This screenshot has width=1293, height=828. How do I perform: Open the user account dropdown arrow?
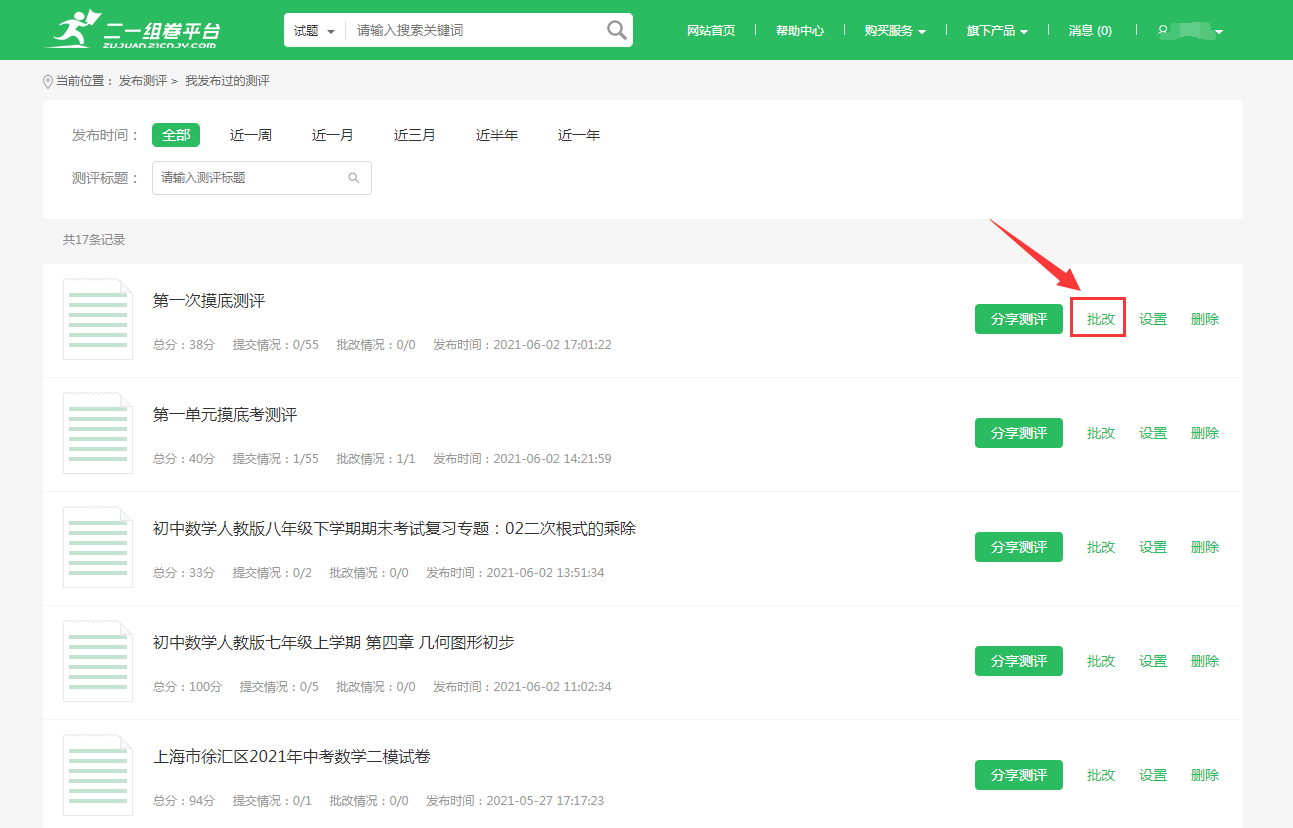pos(1219,32)
